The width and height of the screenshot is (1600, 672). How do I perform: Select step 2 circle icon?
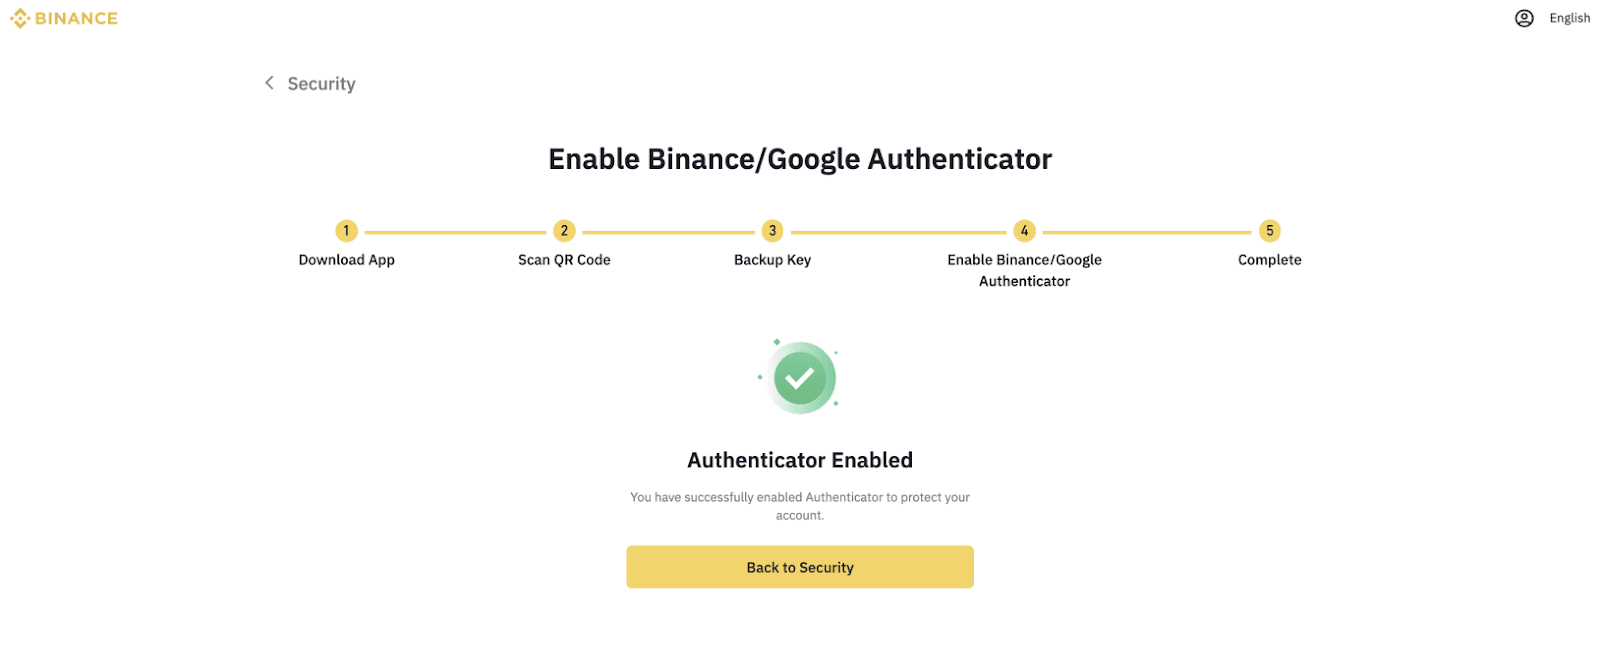564,231
